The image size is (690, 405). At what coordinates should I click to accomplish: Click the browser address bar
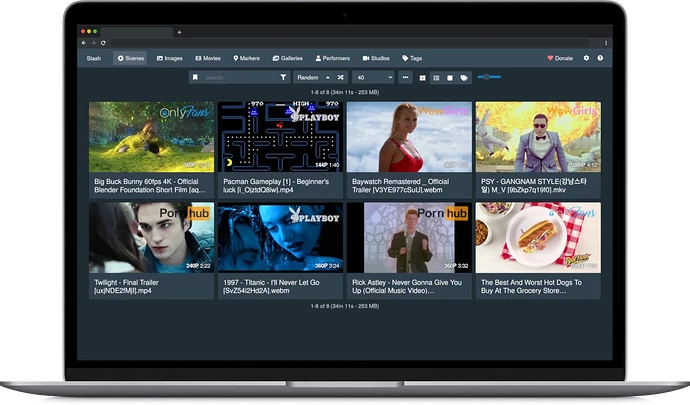coord(350,43)
